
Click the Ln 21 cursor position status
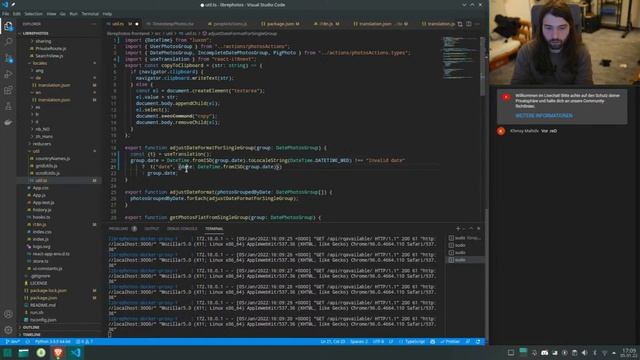coord(332,342)
